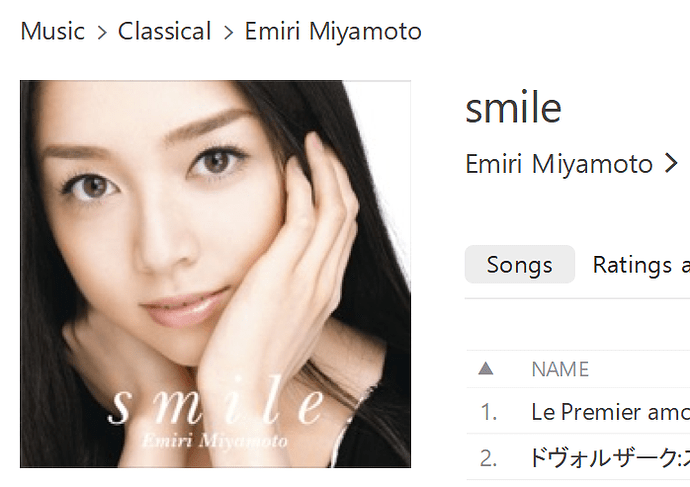Select the track Le Premier amour
Viewport: 690px width, 487px height.
click(610, 412)
